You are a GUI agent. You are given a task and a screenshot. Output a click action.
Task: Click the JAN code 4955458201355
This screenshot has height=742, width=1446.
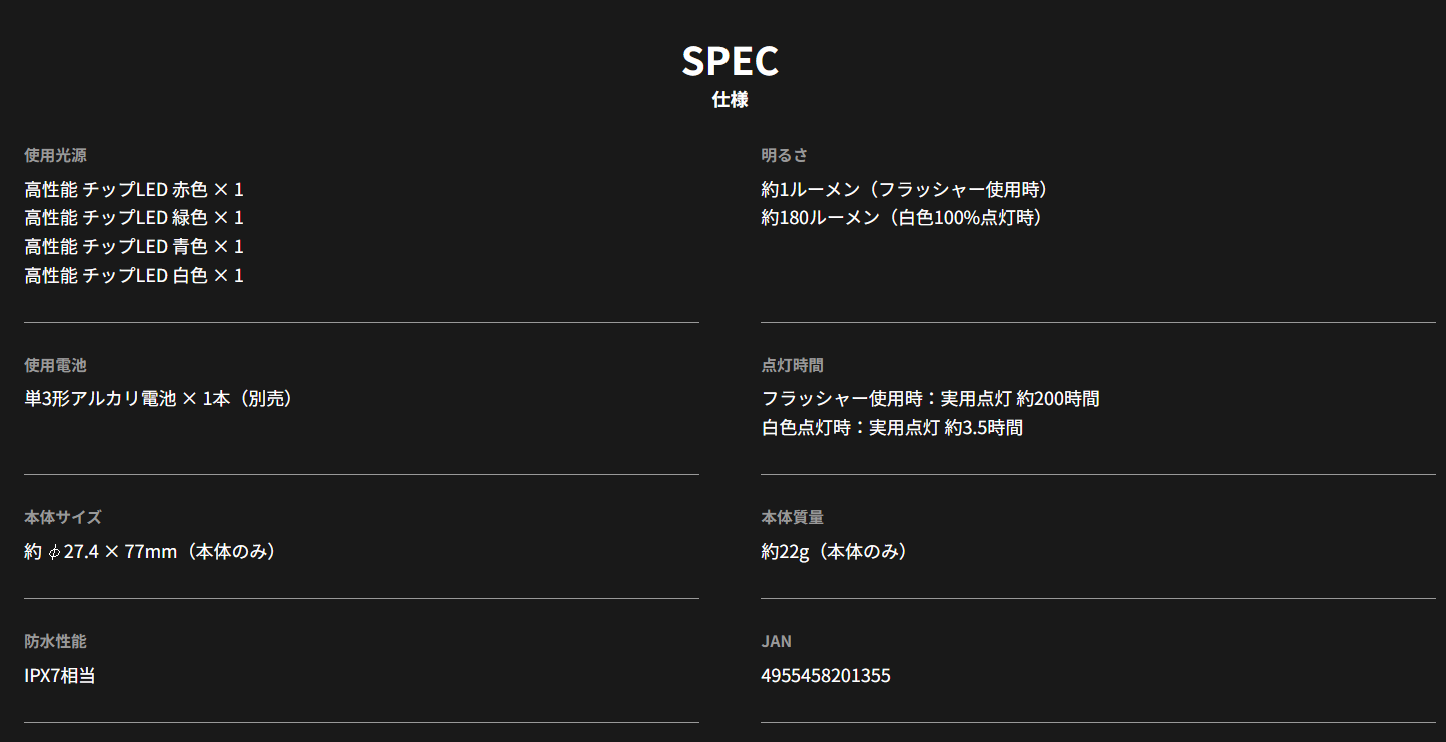coord(826,676)
